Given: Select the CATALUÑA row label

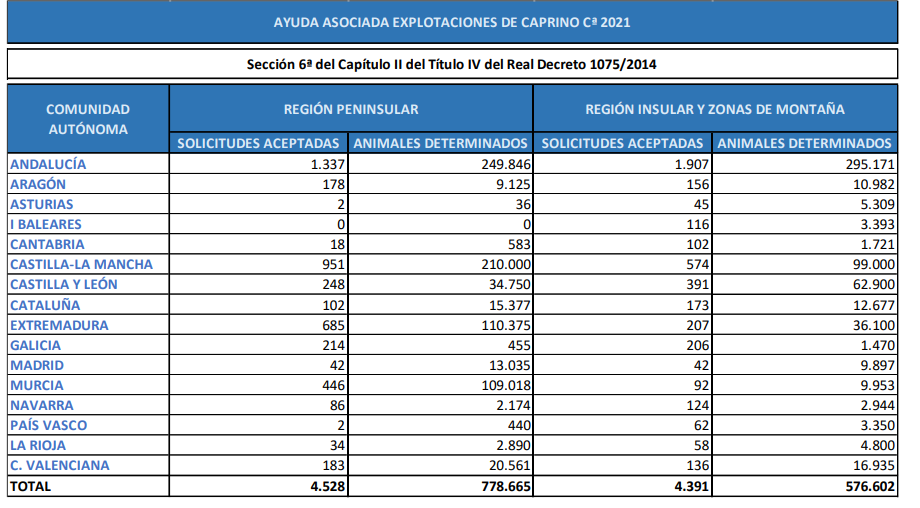Looking at the screenshot, I should pyautogui.click(x=45, y=305).
